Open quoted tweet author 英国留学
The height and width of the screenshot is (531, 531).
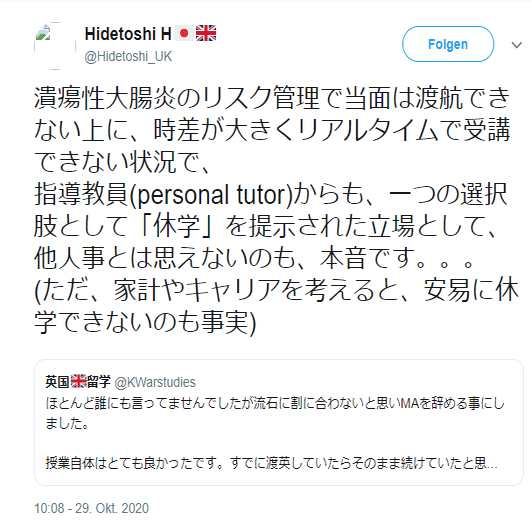click(x=78, y=382)
